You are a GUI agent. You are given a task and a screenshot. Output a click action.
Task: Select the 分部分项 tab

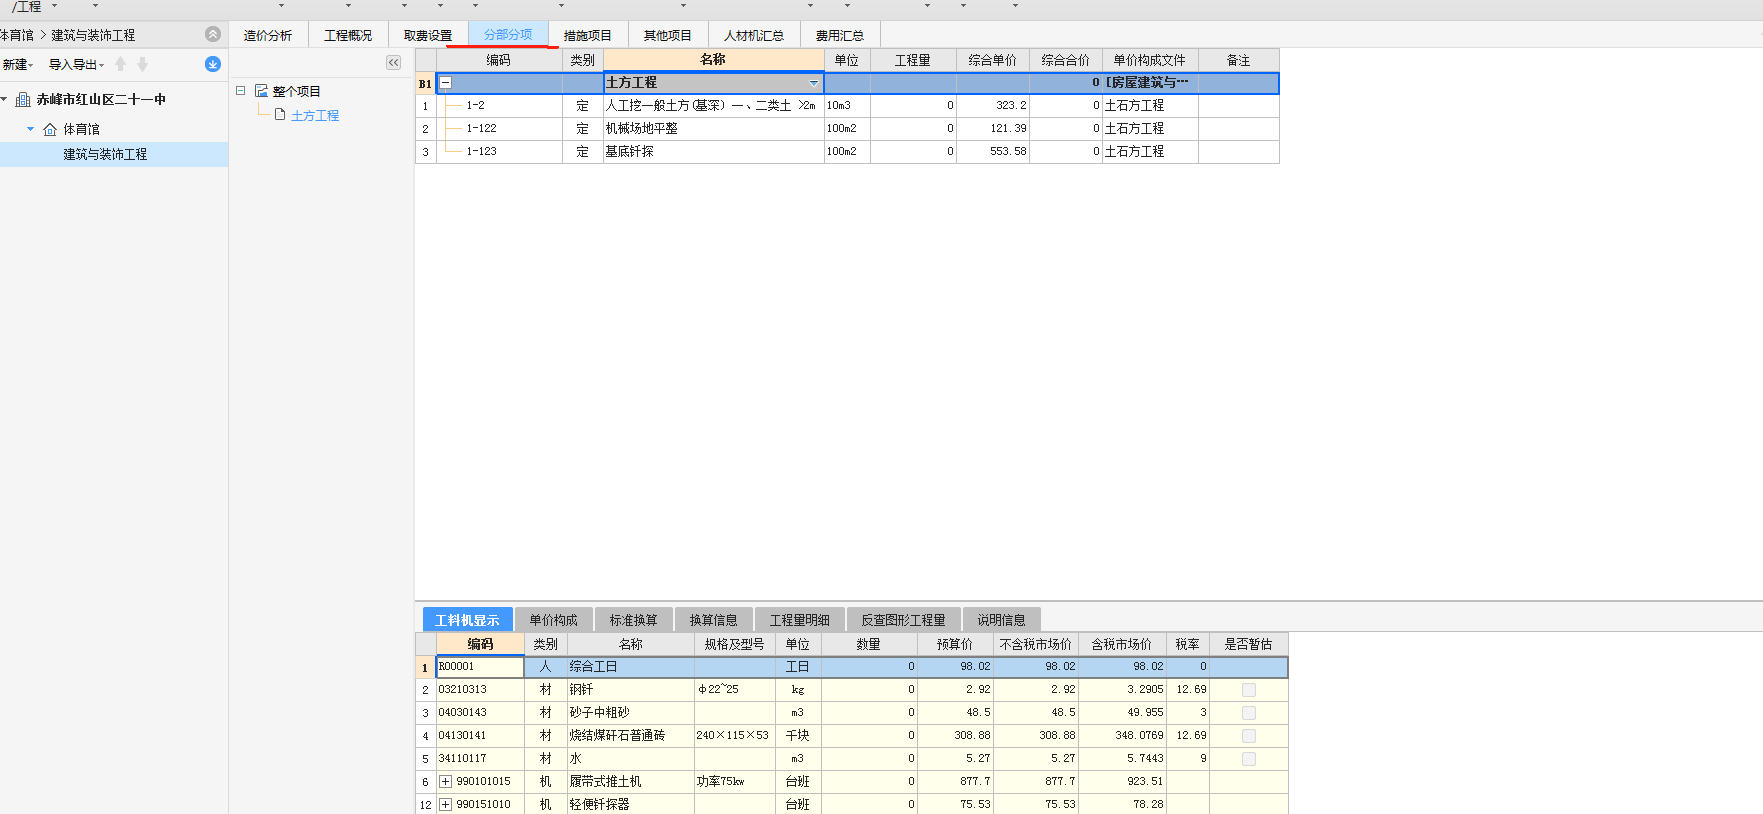click(508, 34)
